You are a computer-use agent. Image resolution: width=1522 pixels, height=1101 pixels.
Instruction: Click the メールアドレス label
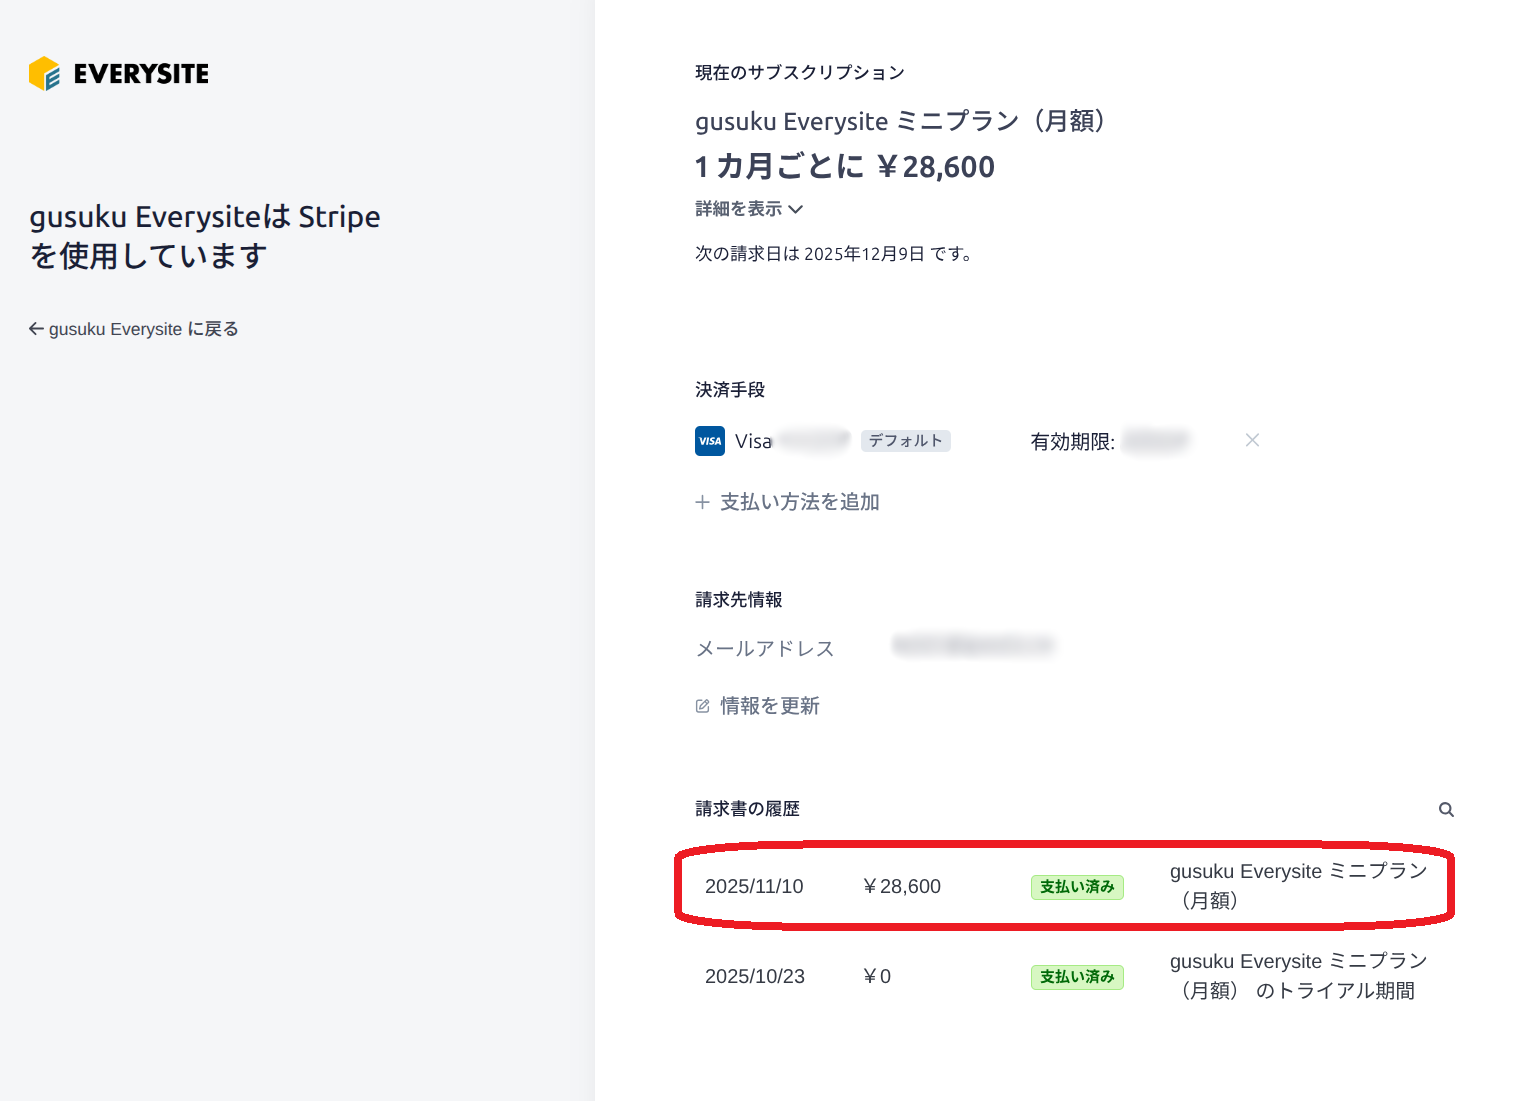(x=765, y=648)
